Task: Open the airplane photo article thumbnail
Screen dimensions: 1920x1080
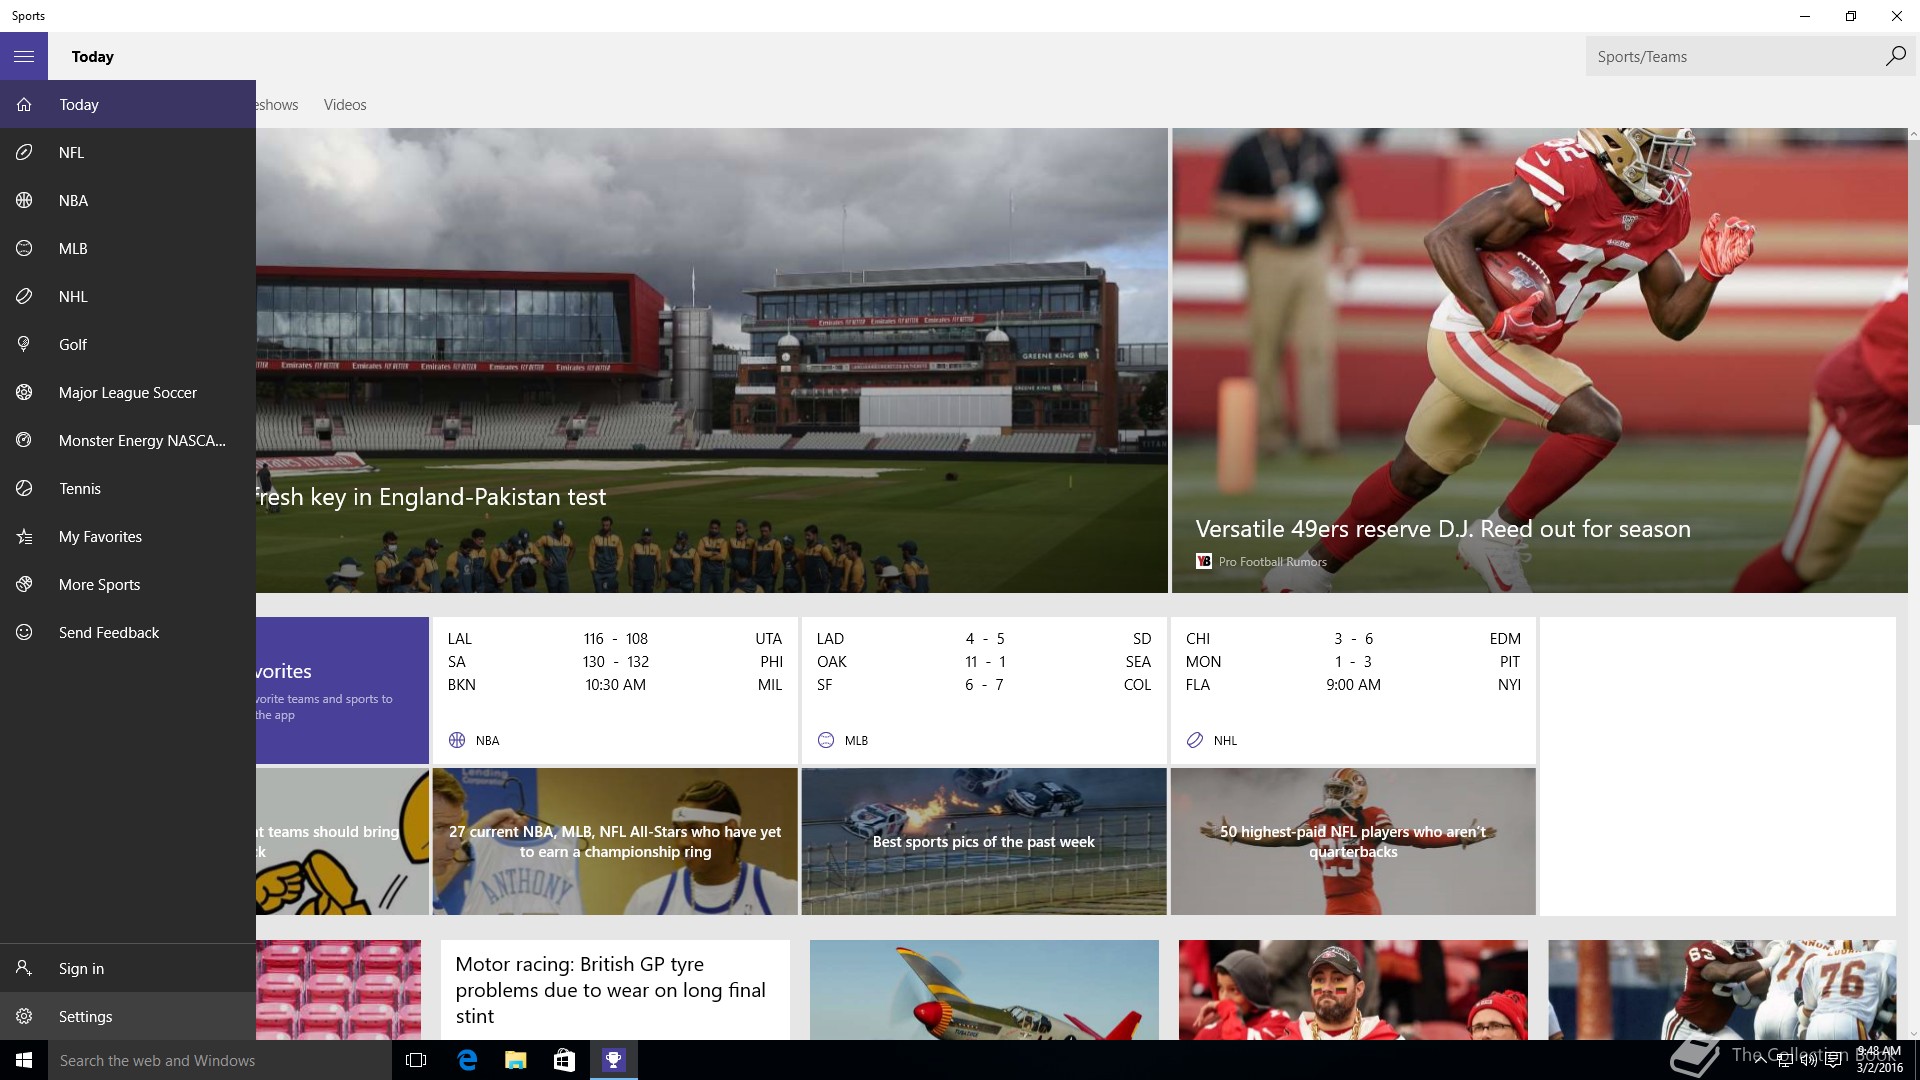Action: point(984,990)
